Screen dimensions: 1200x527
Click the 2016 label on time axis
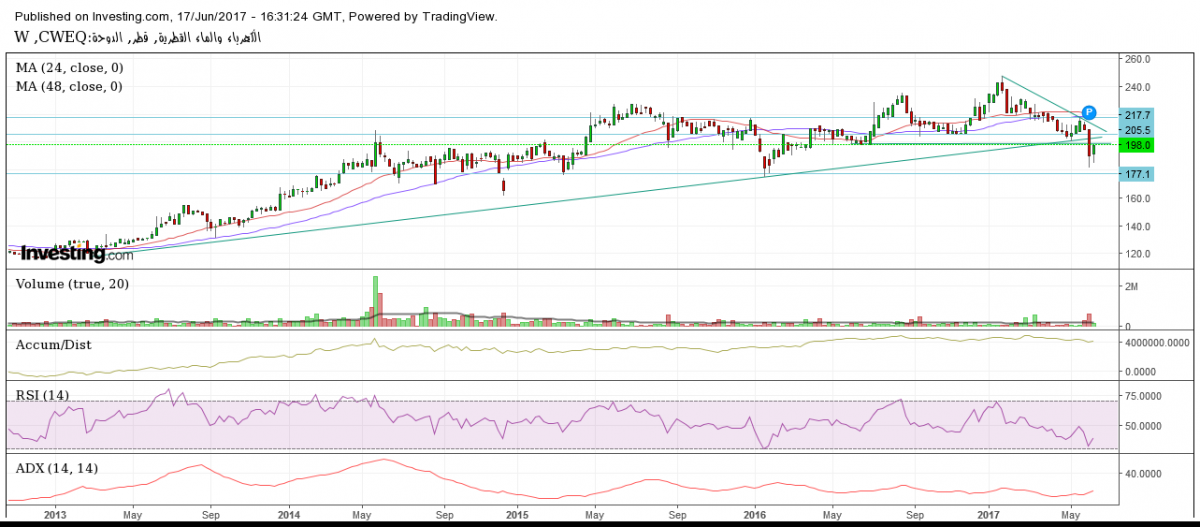pyautogui.click(x=755, y=515)
